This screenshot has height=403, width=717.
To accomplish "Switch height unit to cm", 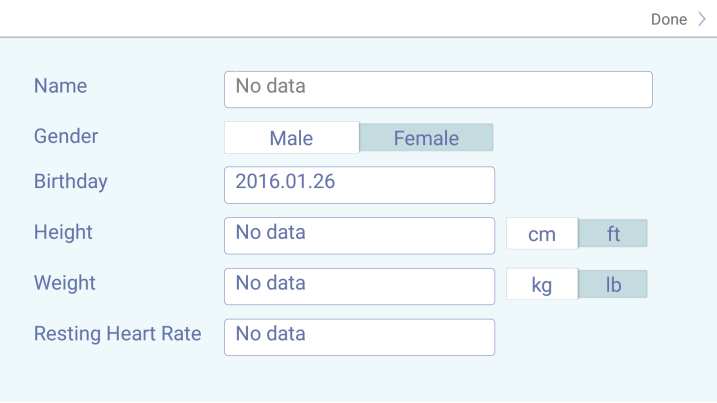I will [x=542, y=234].
